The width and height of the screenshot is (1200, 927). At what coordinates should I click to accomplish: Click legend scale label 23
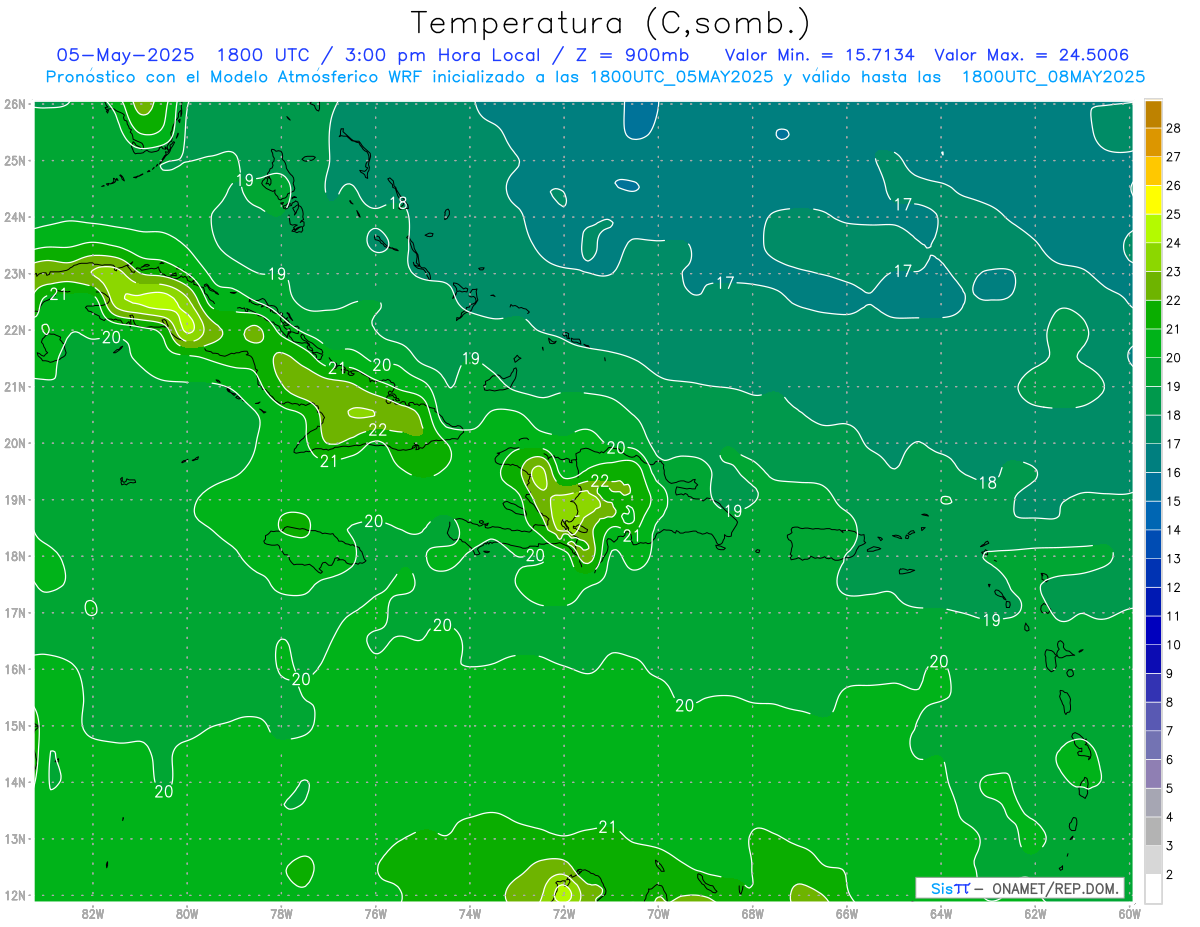[1173, 271]
